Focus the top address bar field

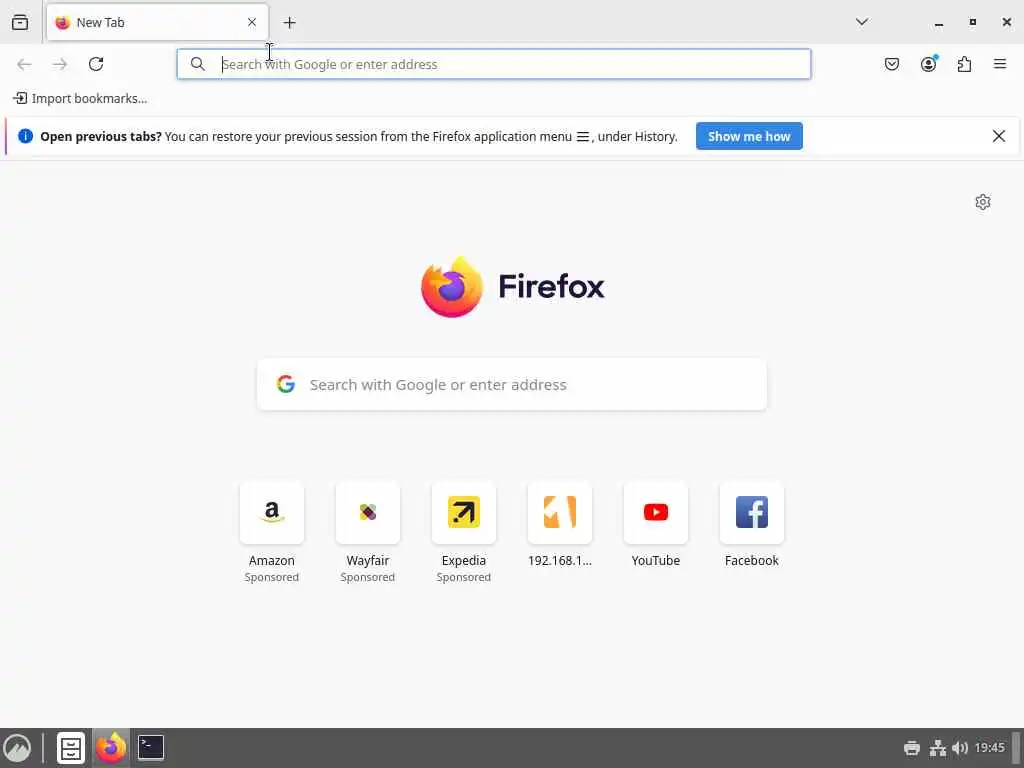[x=494, y=64]
